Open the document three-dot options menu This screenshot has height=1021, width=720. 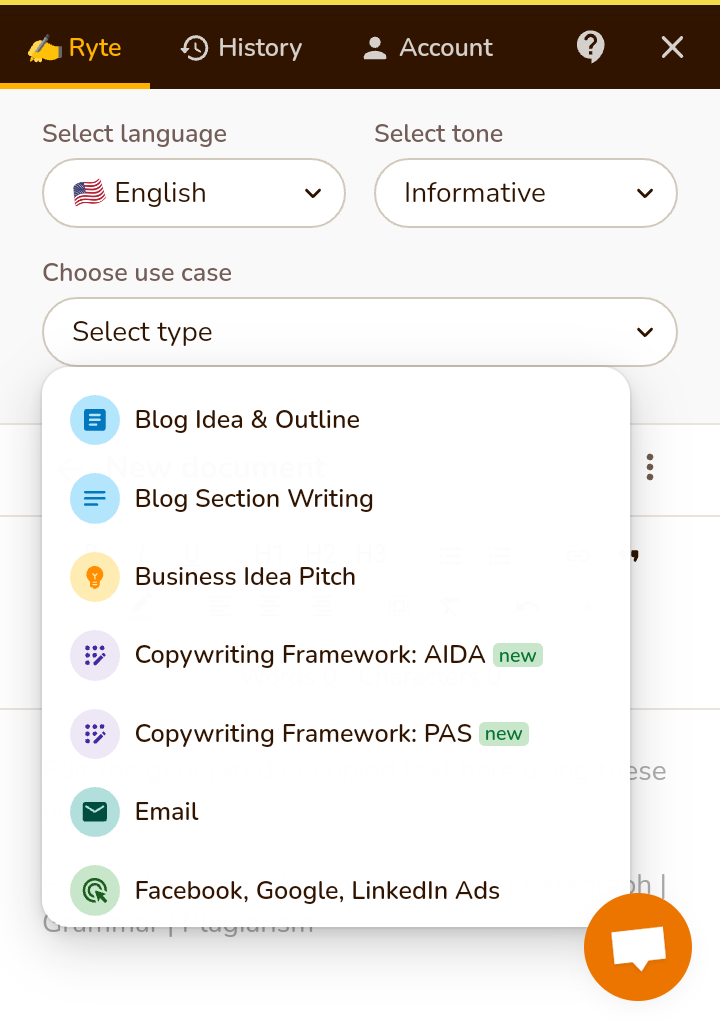pos(650,467)
